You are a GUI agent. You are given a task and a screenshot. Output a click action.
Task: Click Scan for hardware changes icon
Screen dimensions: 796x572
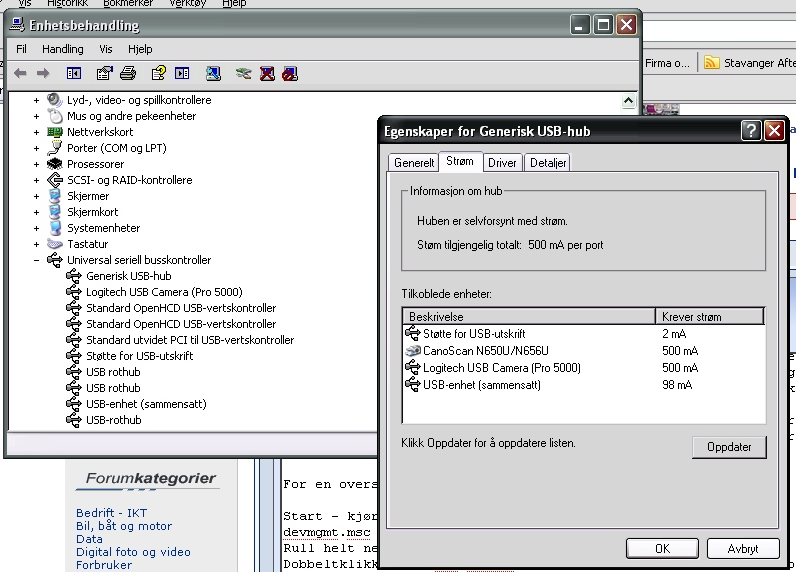pos(213,73)
